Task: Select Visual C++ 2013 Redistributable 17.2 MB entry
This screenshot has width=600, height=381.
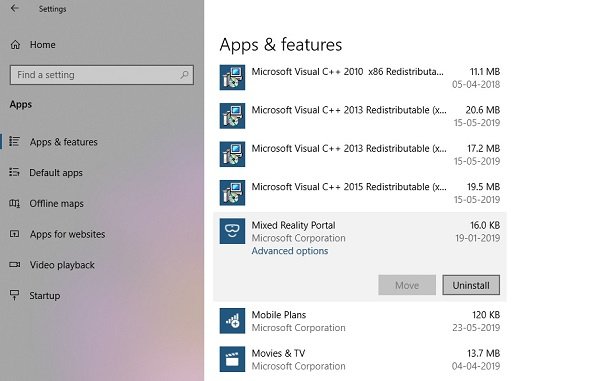Action: [x=360, y=155]
